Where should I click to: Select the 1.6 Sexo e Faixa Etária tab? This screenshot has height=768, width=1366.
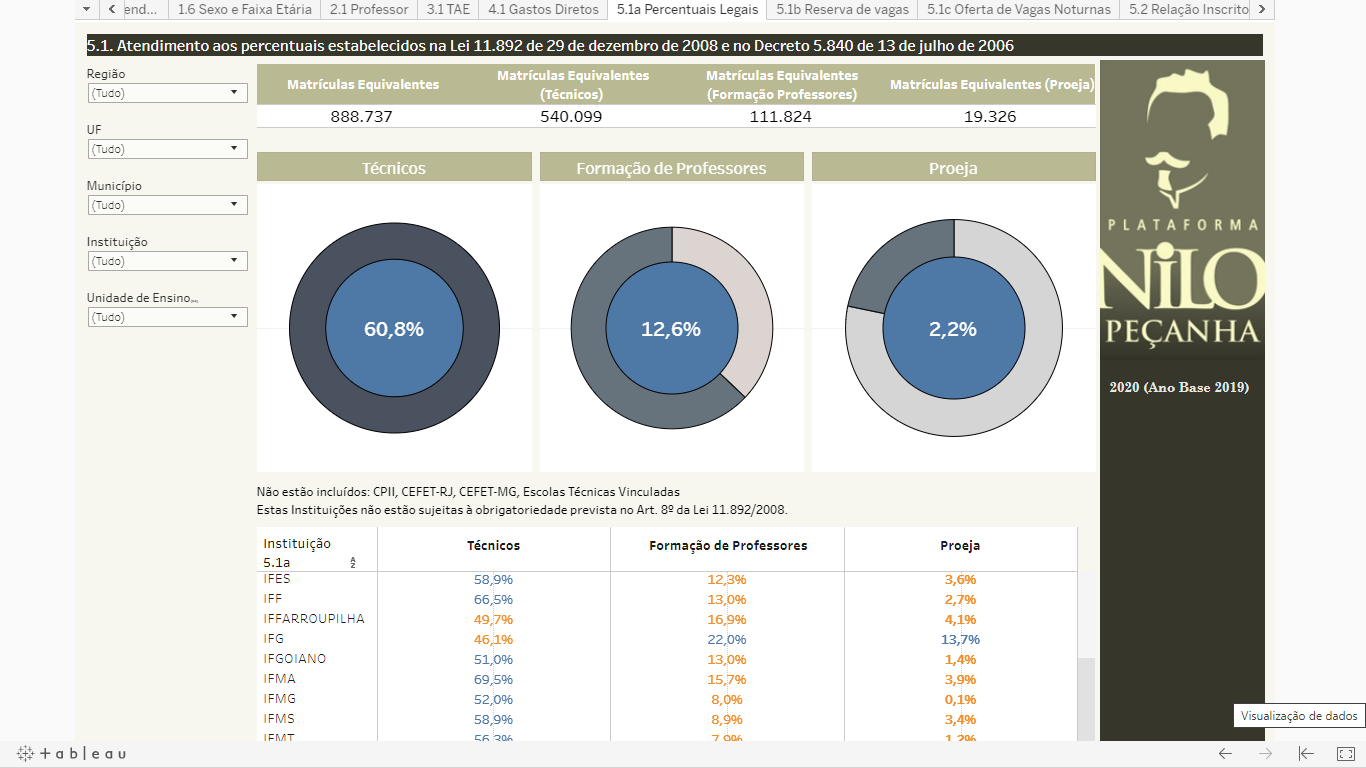coord(244,9)
